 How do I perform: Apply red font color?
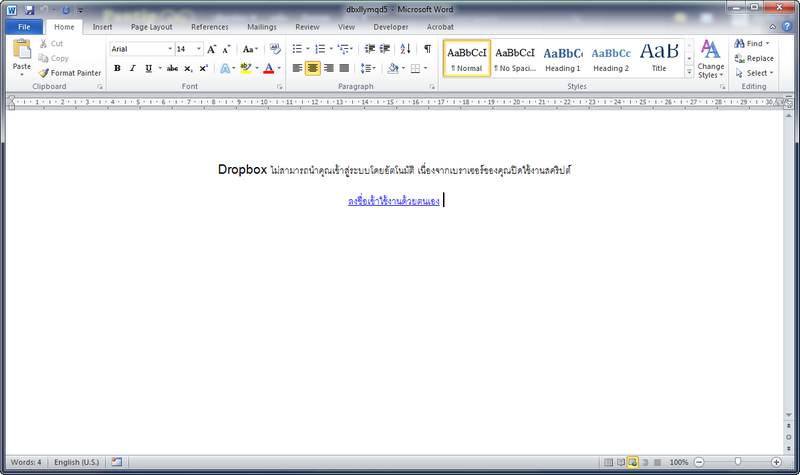click(x=269, y=68)
